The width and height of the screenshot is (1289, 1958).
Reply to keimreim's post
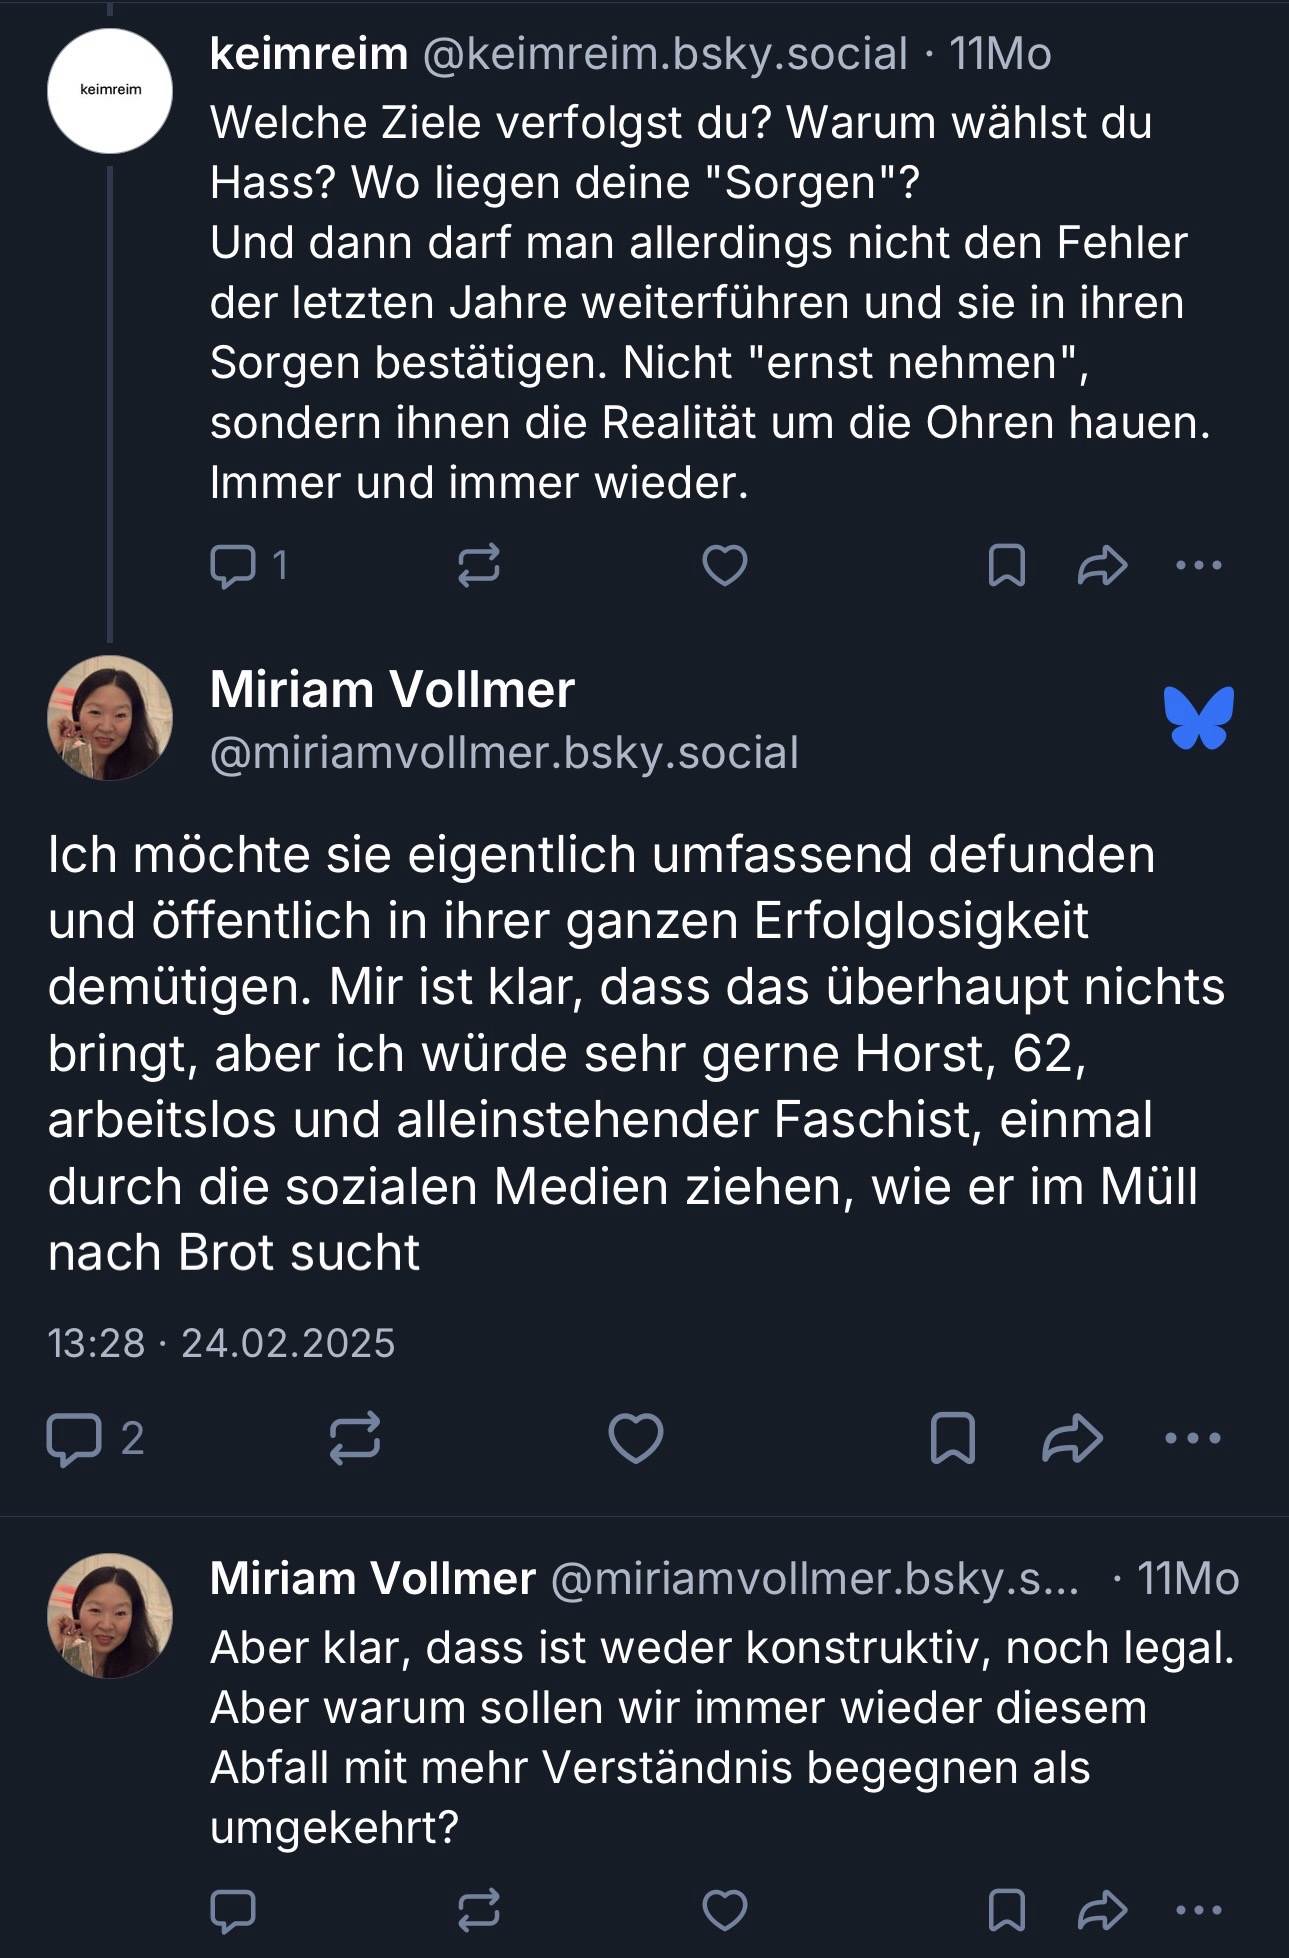[234, 565]
